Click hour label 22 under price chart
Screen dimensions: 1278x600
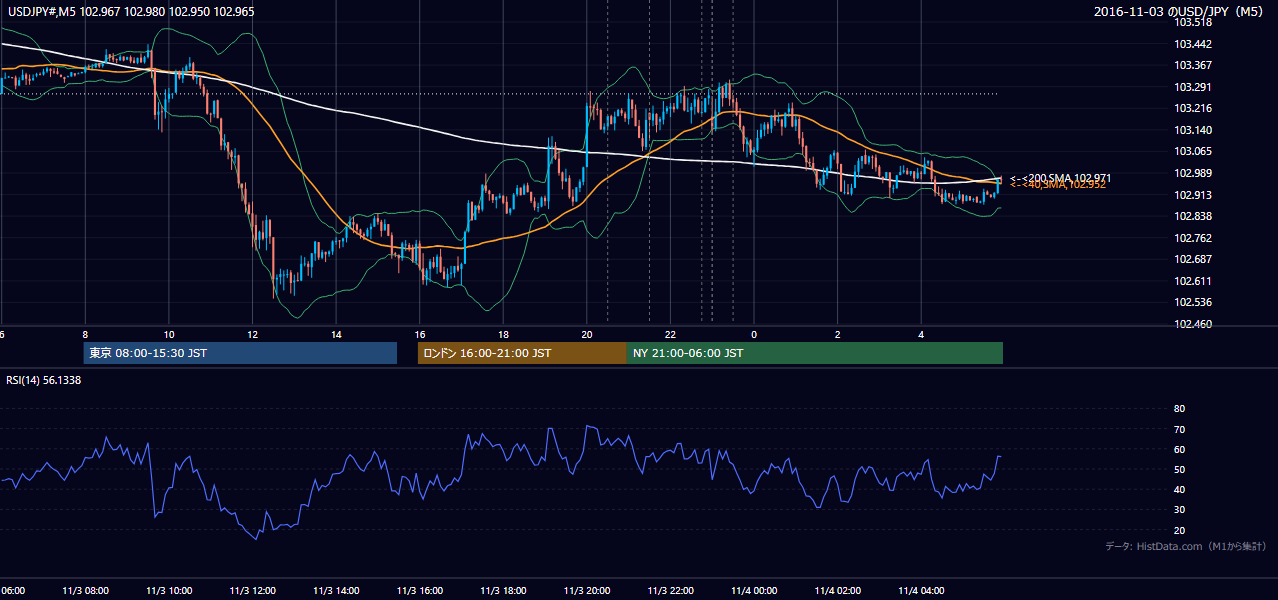[671, 334]
